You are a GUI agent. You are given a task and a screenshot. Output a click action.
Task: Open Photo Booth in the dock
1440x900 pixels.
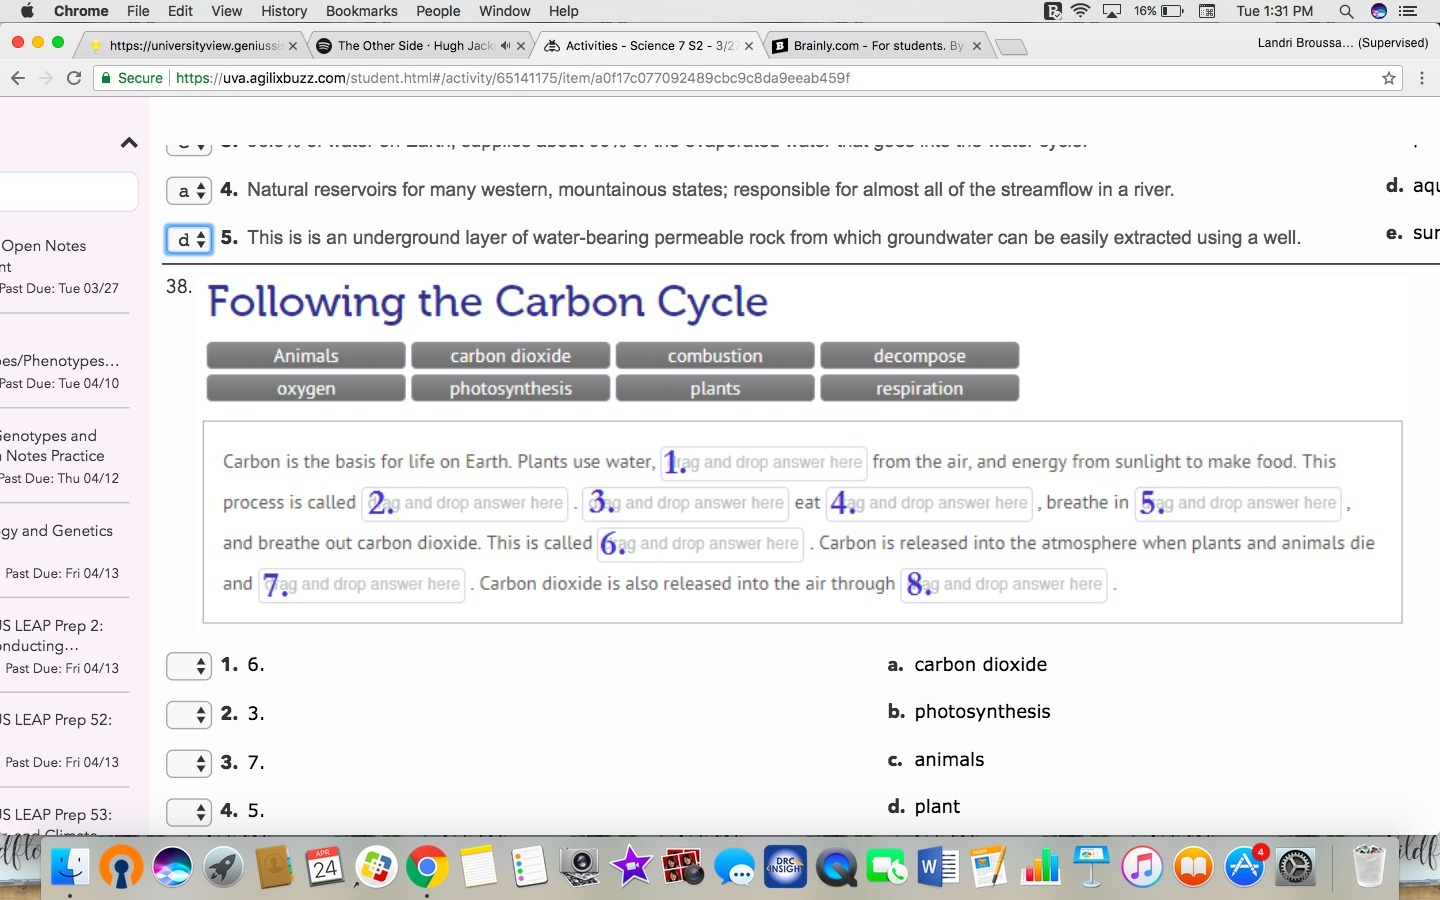coord(683,866)
